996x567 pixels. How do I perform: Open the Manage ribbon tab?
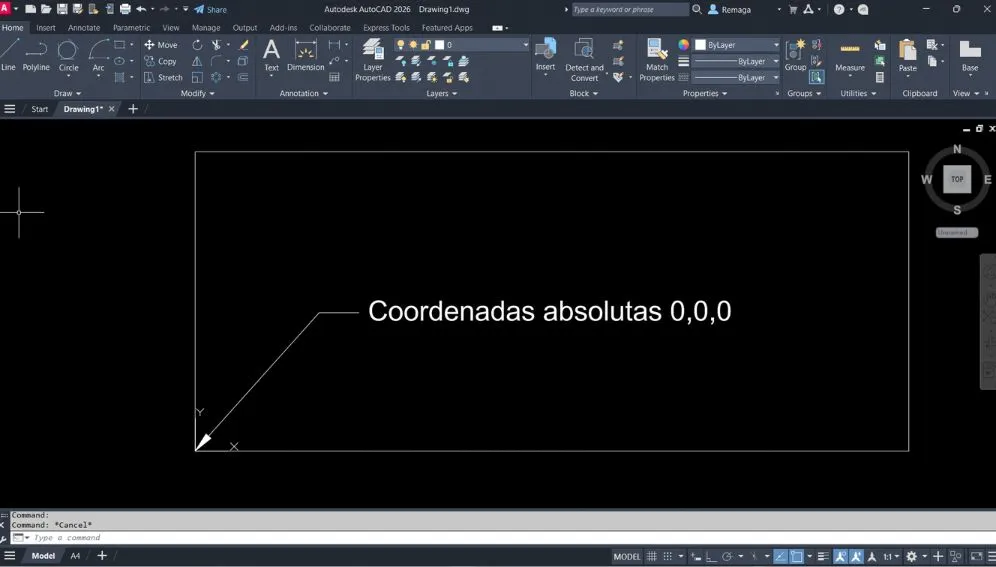tap(206, 28)
